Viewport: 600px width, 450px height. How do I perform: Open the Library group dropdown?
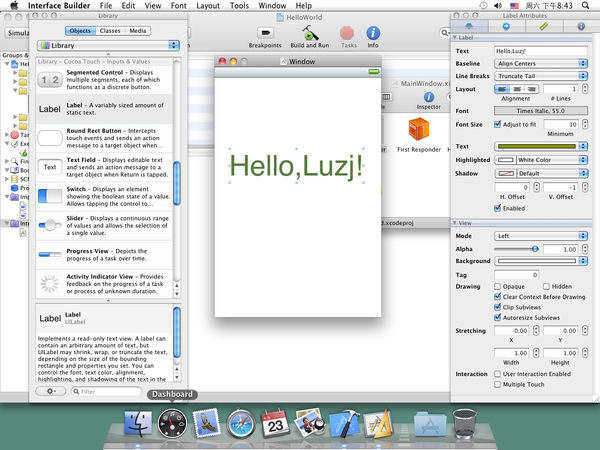tap(108, 45)
